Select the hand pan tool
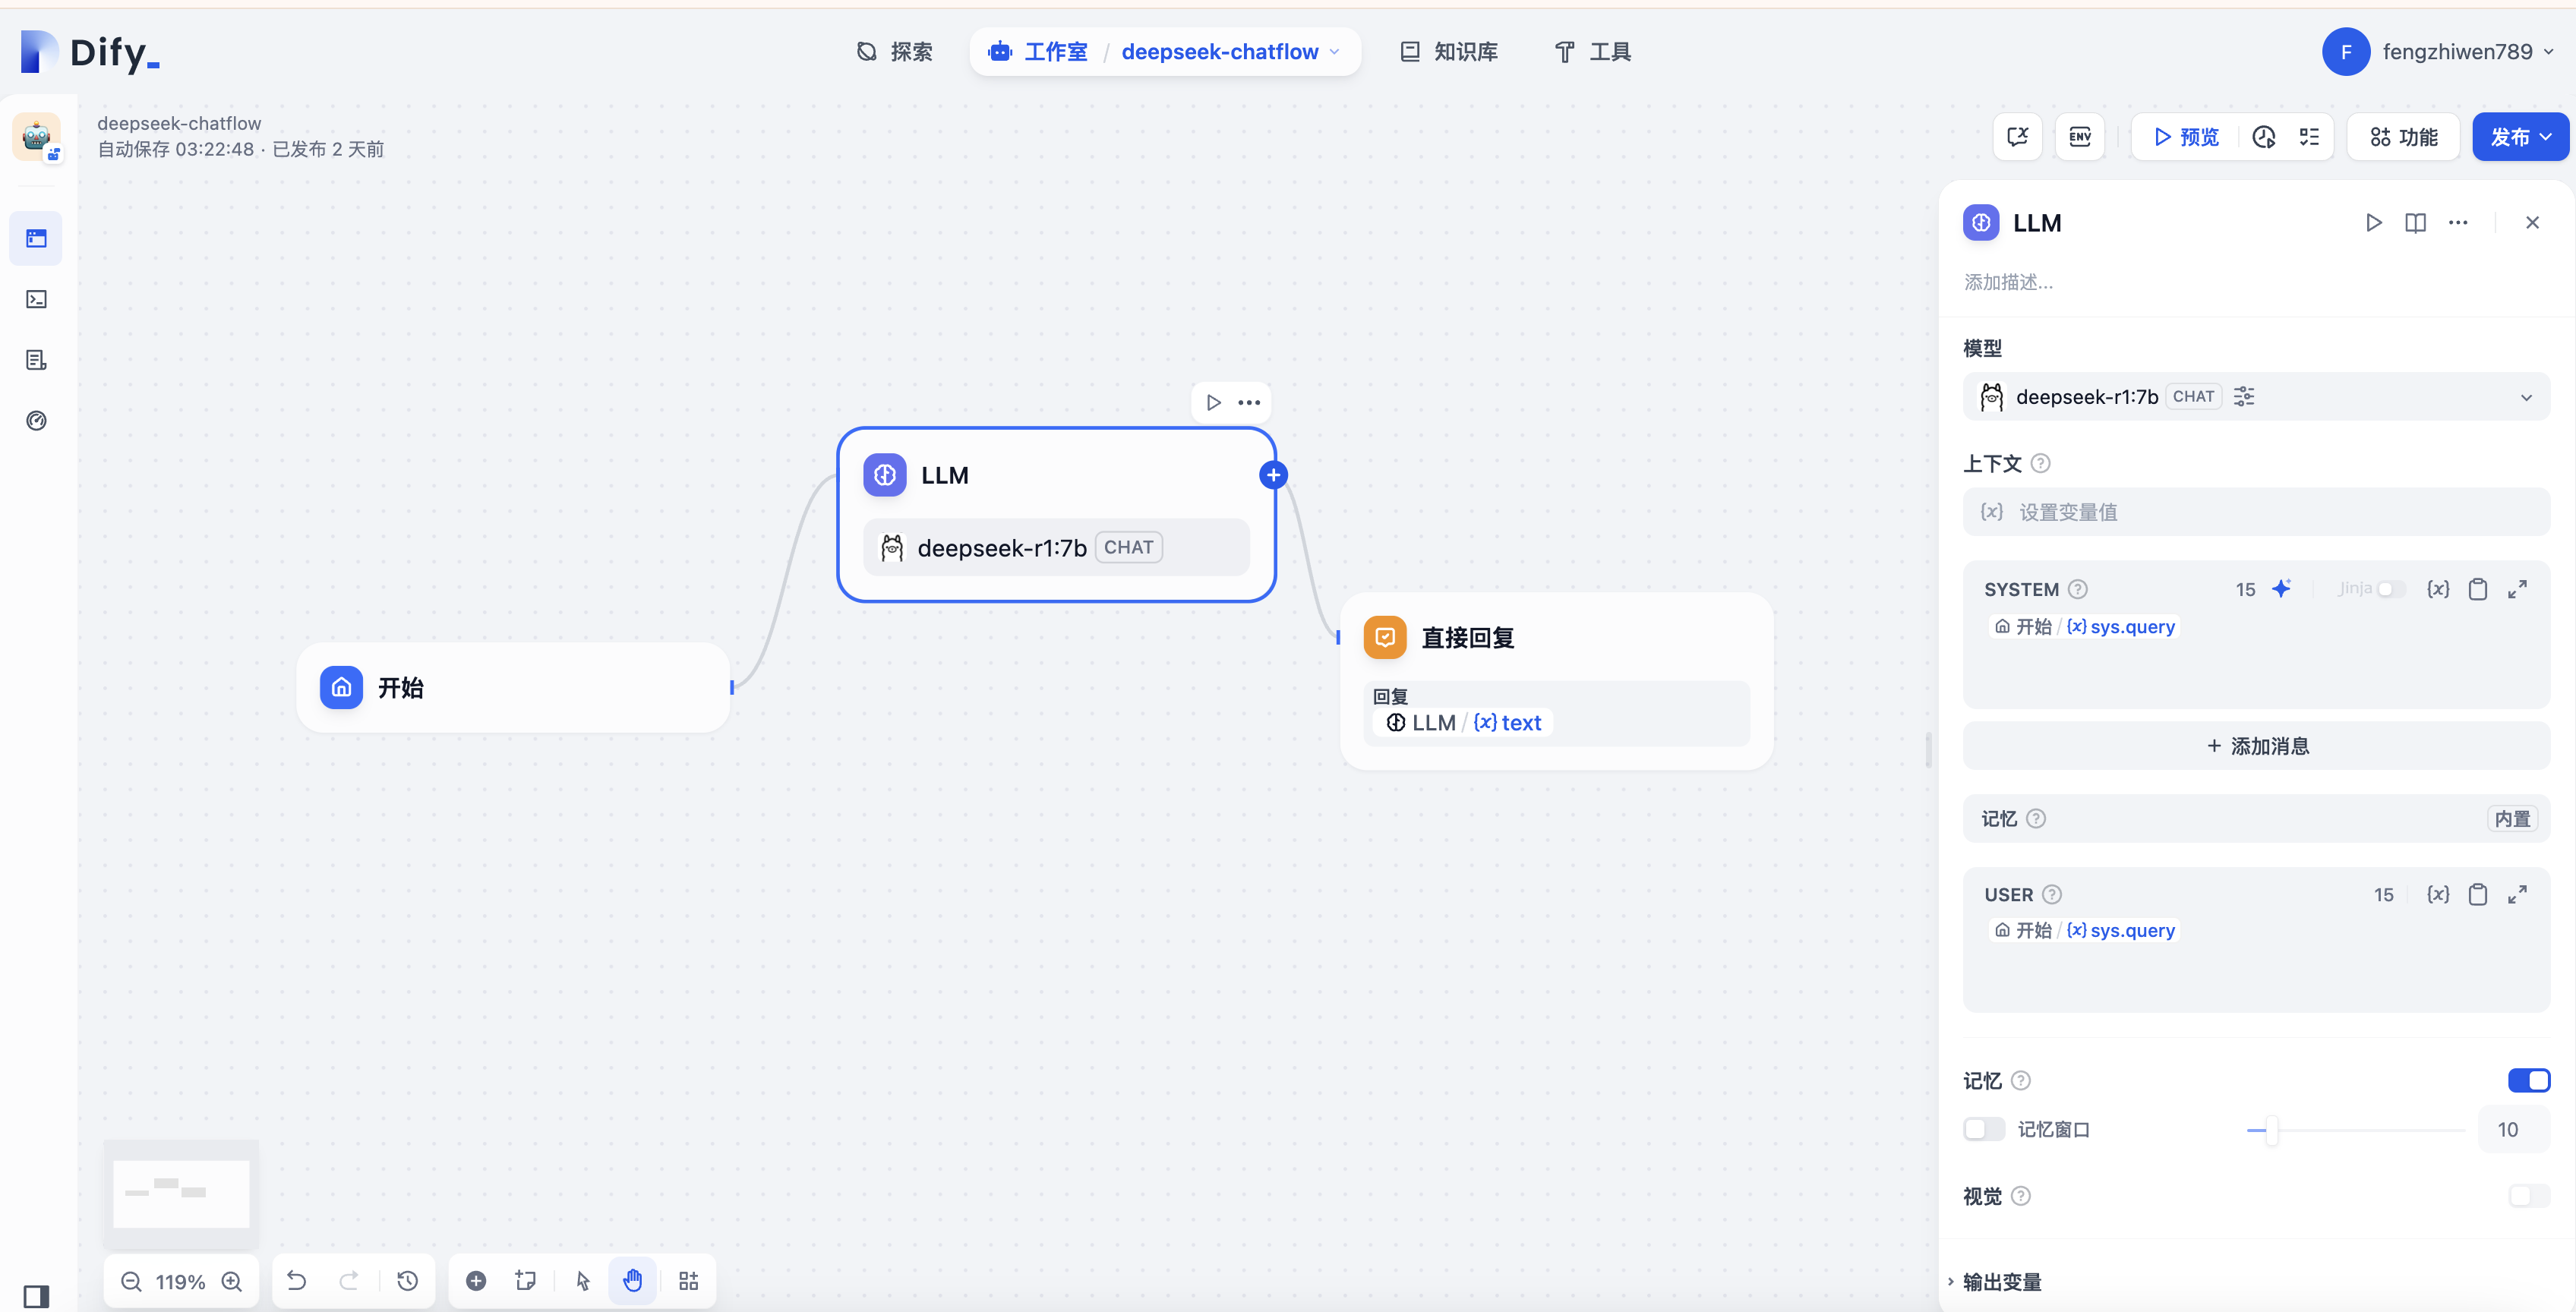 pos(633,1281)
